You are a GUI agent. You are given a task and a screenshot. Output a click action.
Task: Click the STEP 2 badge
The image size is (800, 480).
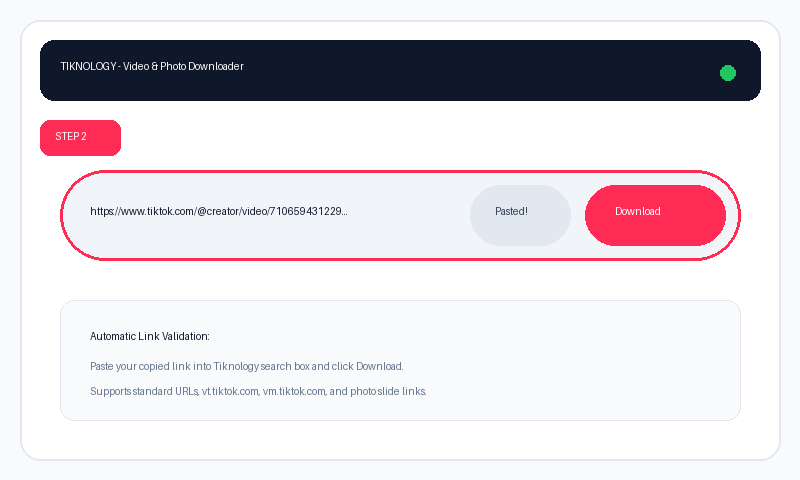pos(81,138)
